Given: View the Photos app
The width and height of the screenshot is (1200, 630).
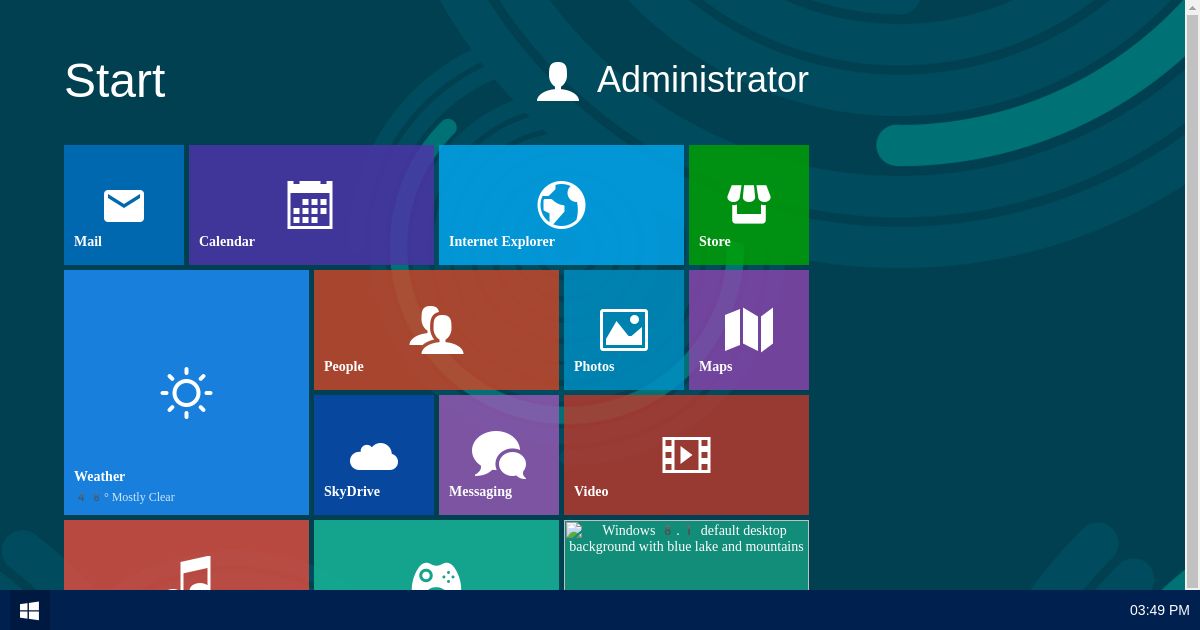Looking at the screenshot, I should click(623, 329).
